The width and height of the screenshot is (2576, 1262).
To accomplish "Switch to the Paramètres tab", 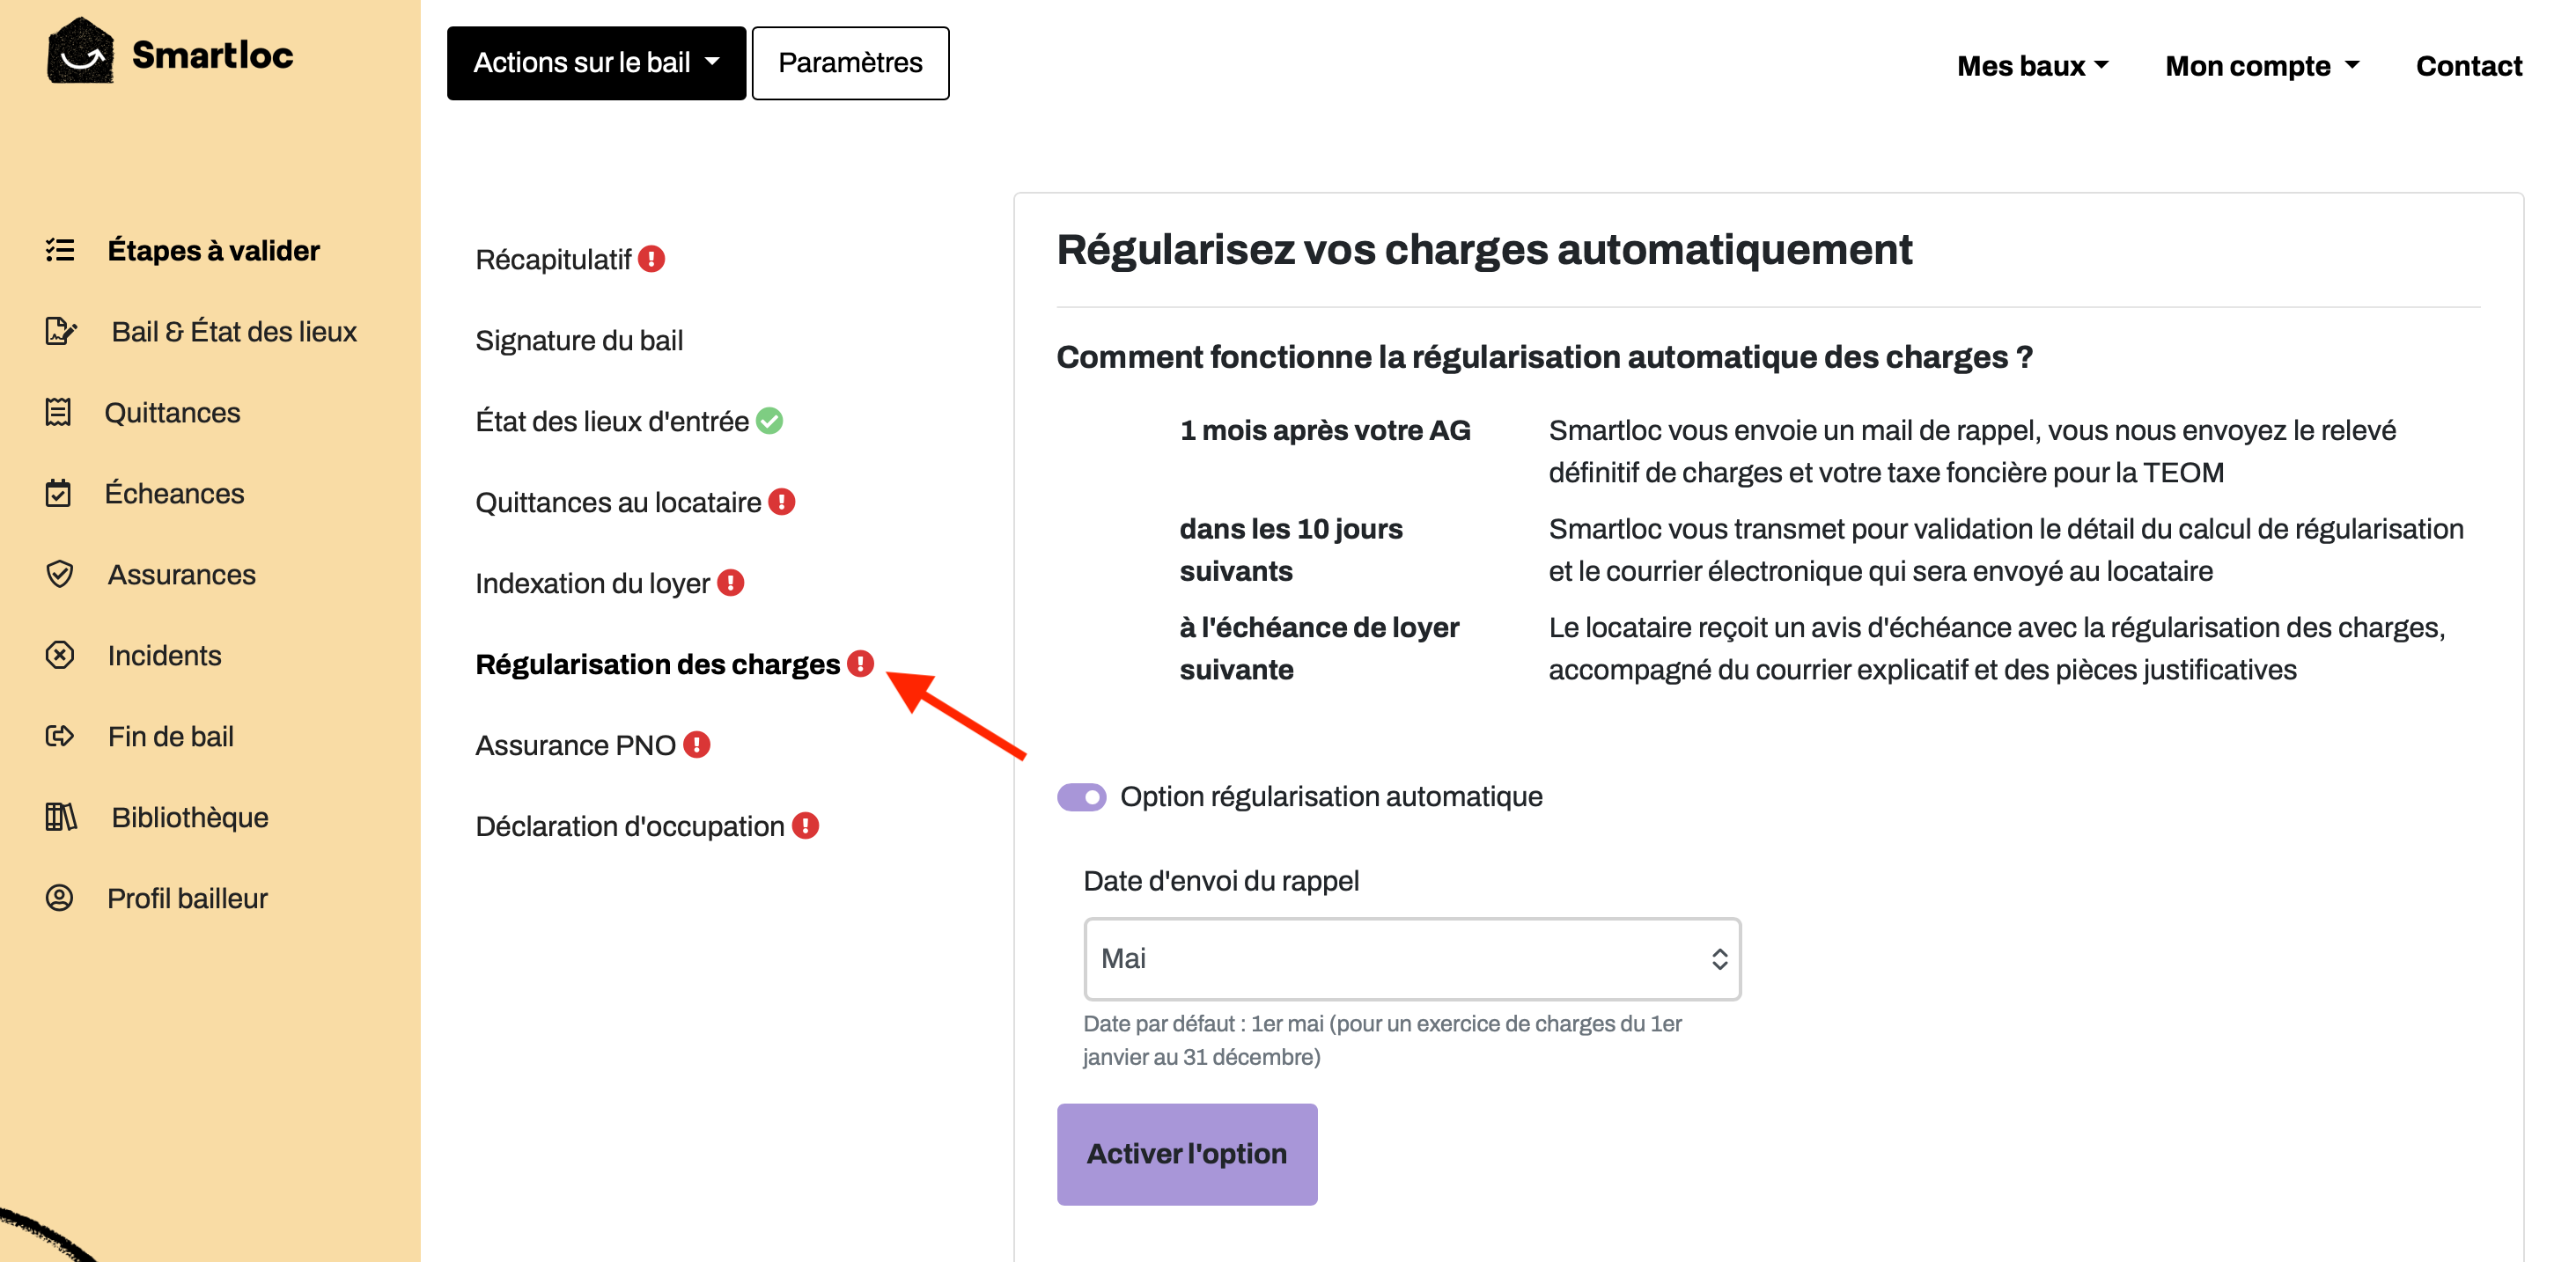I will [850, 63].
